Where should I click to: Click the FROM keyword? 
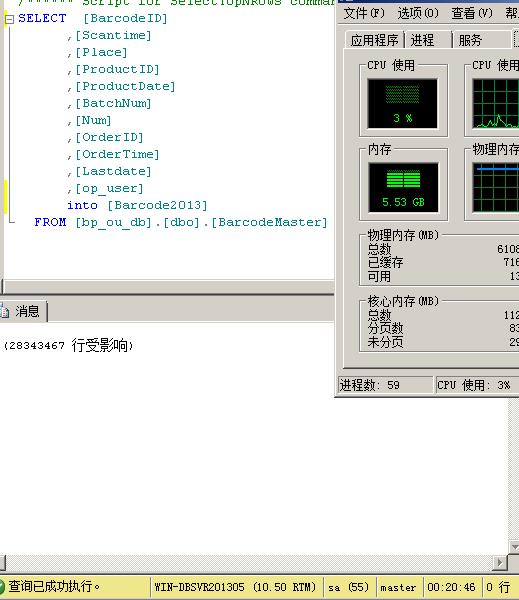[50, 222]
